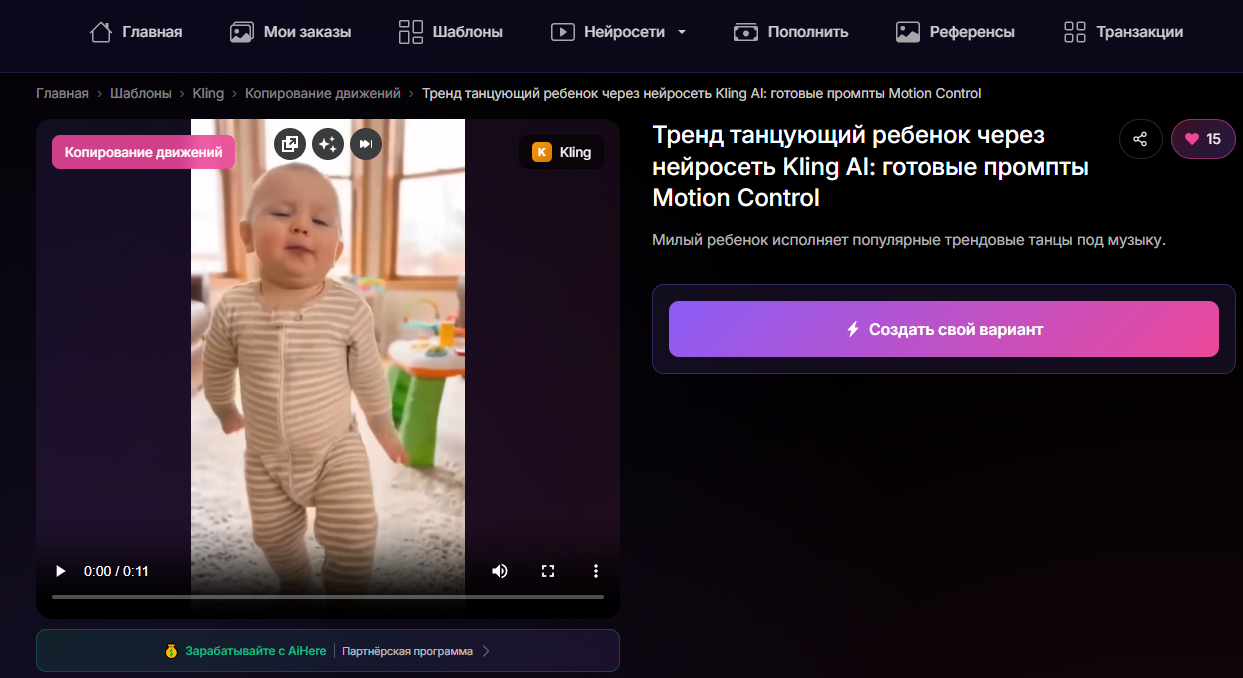Mute the video with the volume icon
This screenshot has height=678, width=1243.
tap(499, 570)
